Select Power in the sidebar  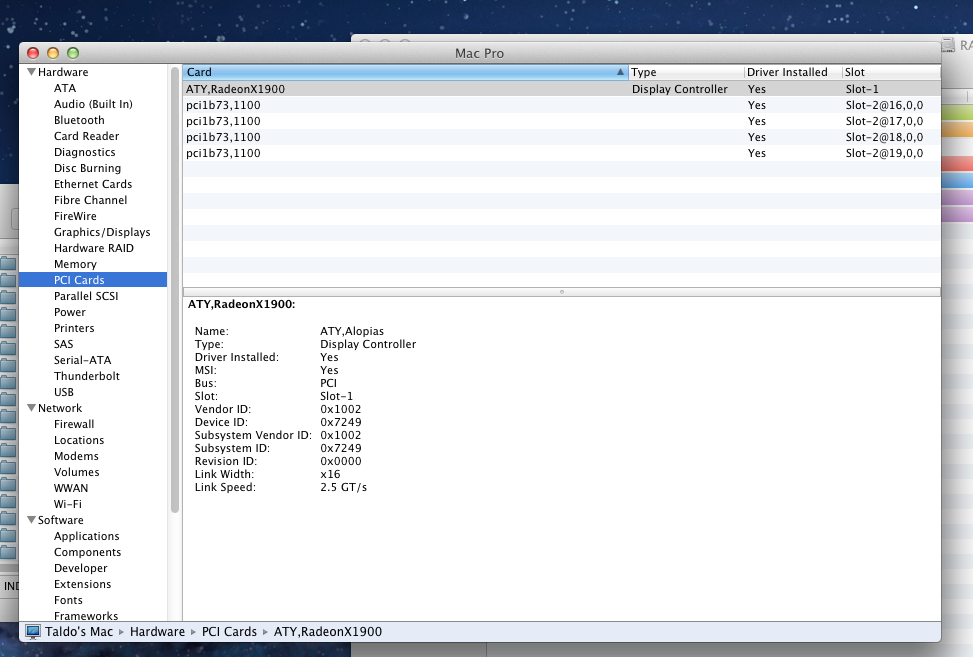coord(70,312)
